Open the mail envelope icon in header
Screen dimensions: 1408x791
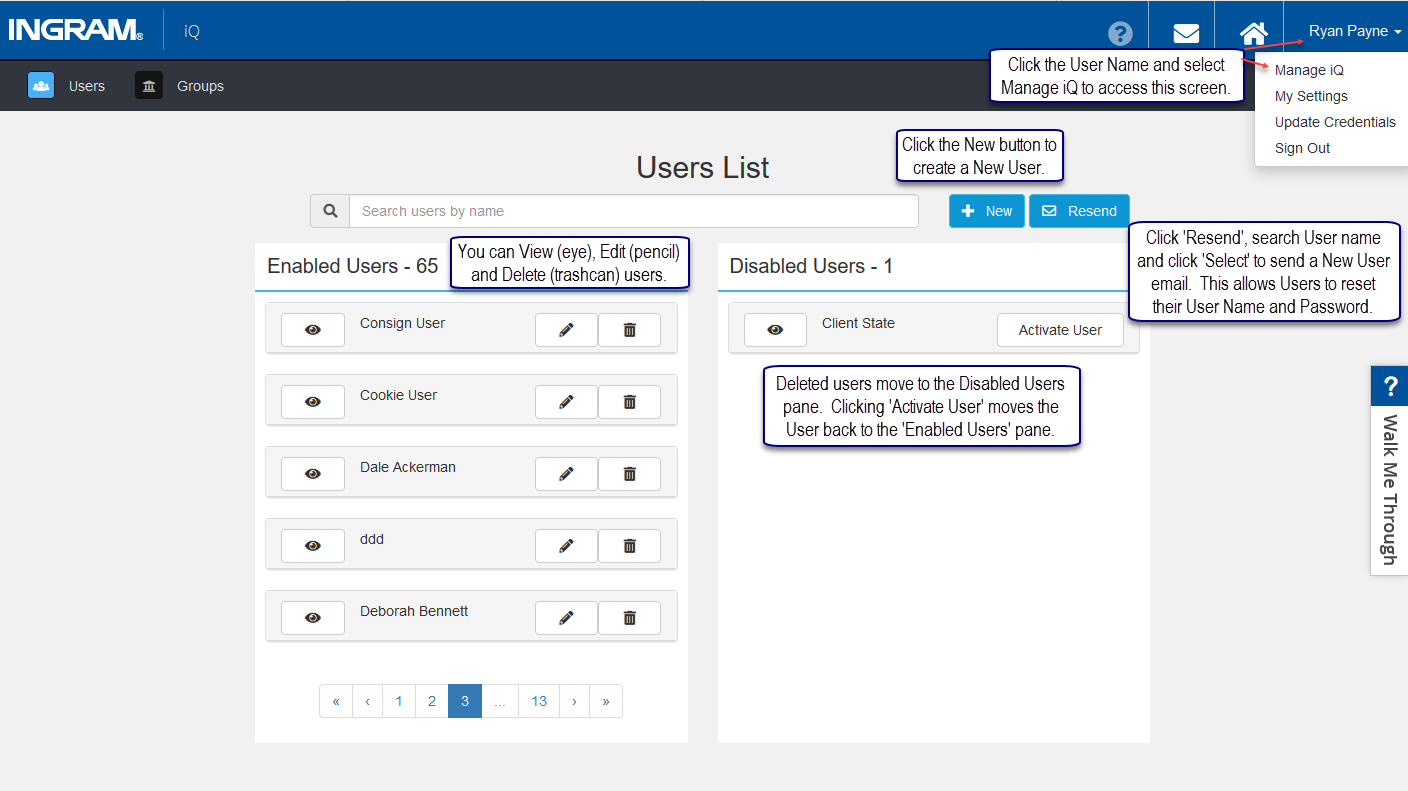coord(1186,33)
